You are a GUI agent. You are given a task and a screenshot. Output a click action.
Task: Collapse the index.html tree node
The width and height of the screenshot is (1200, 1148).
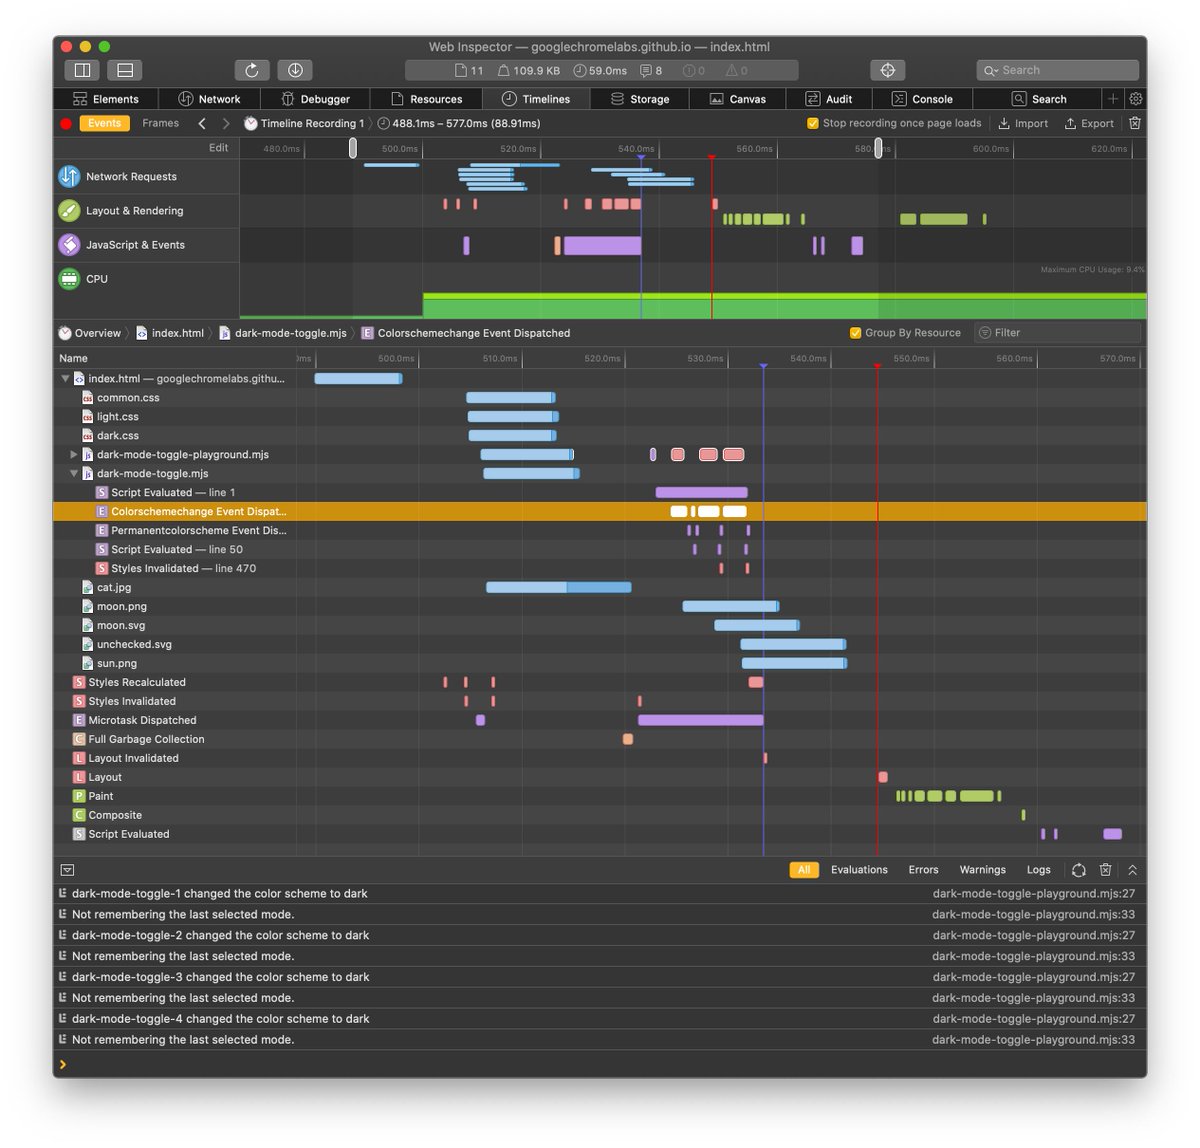65,379
